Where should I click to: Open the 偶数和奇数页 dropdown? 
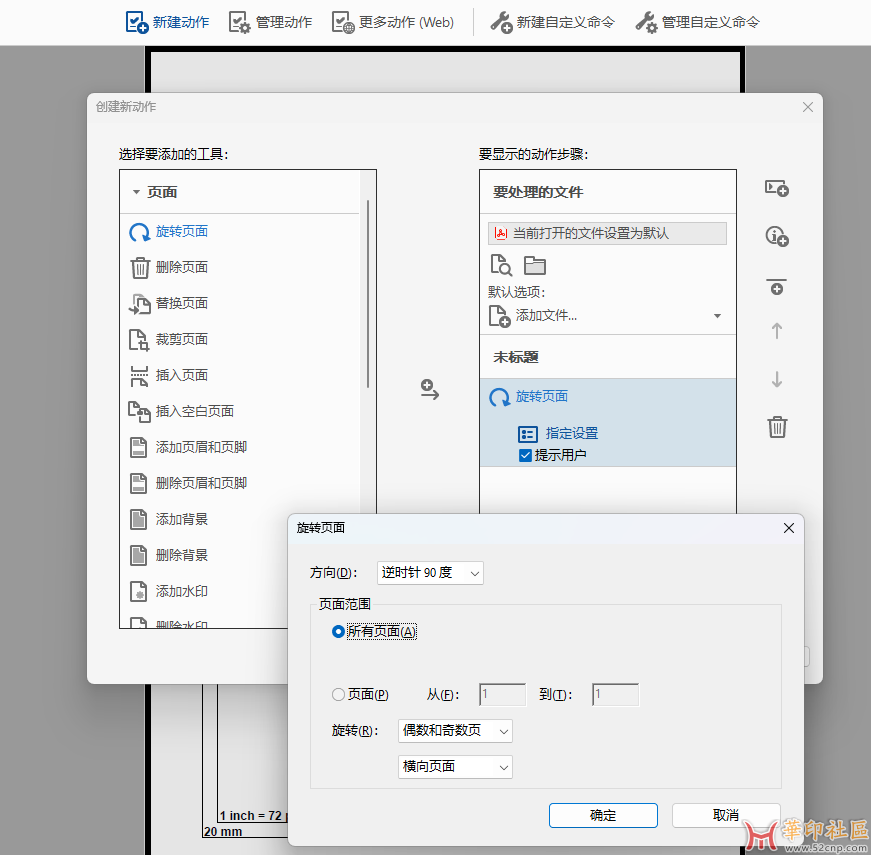pos(455,731)
